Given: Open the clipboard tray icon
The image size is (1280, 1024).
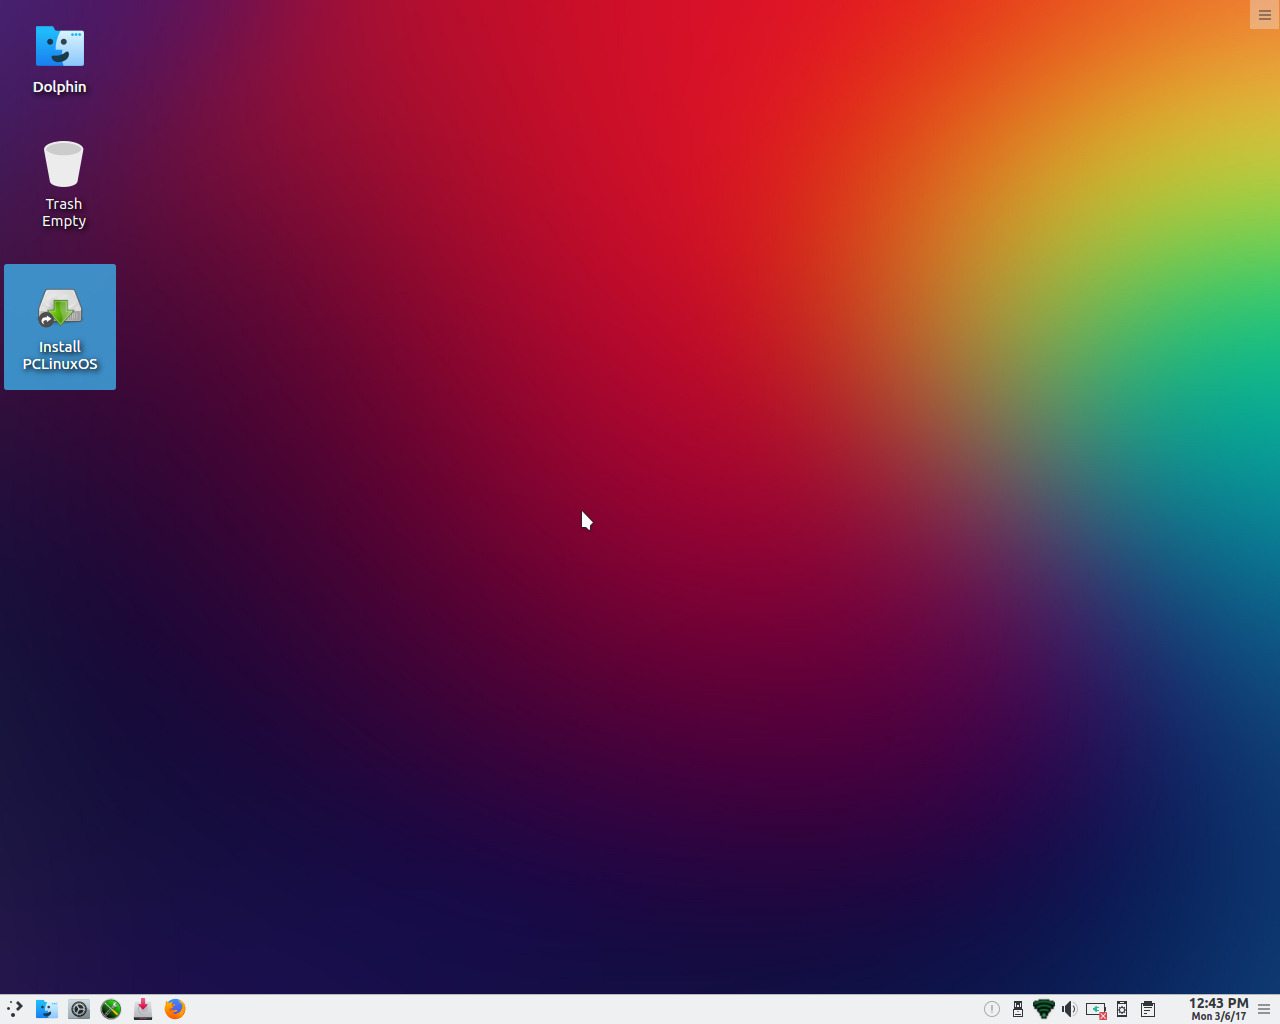Looking at the screenshot, I should [1148, 1009].
